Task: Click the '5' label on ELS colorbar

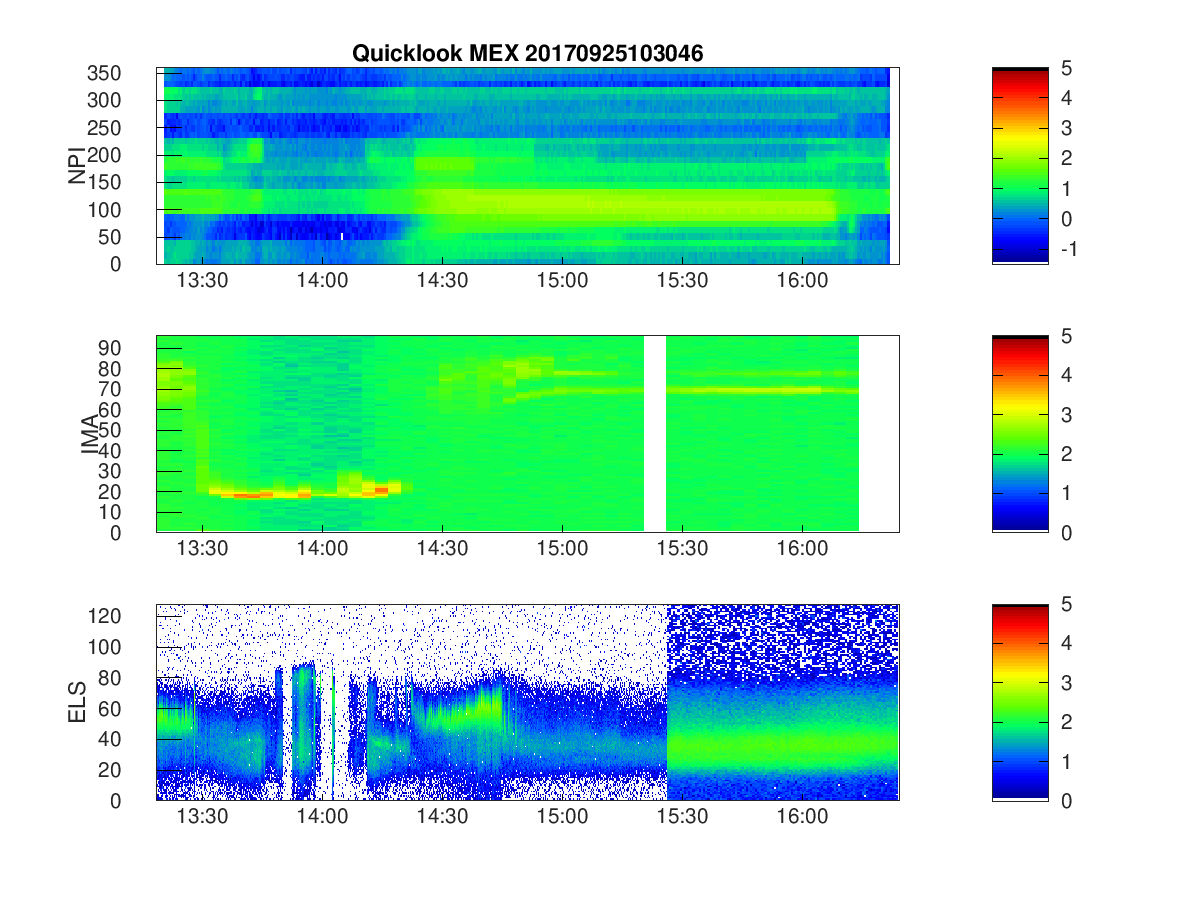Action: (x=1066, y=604)
